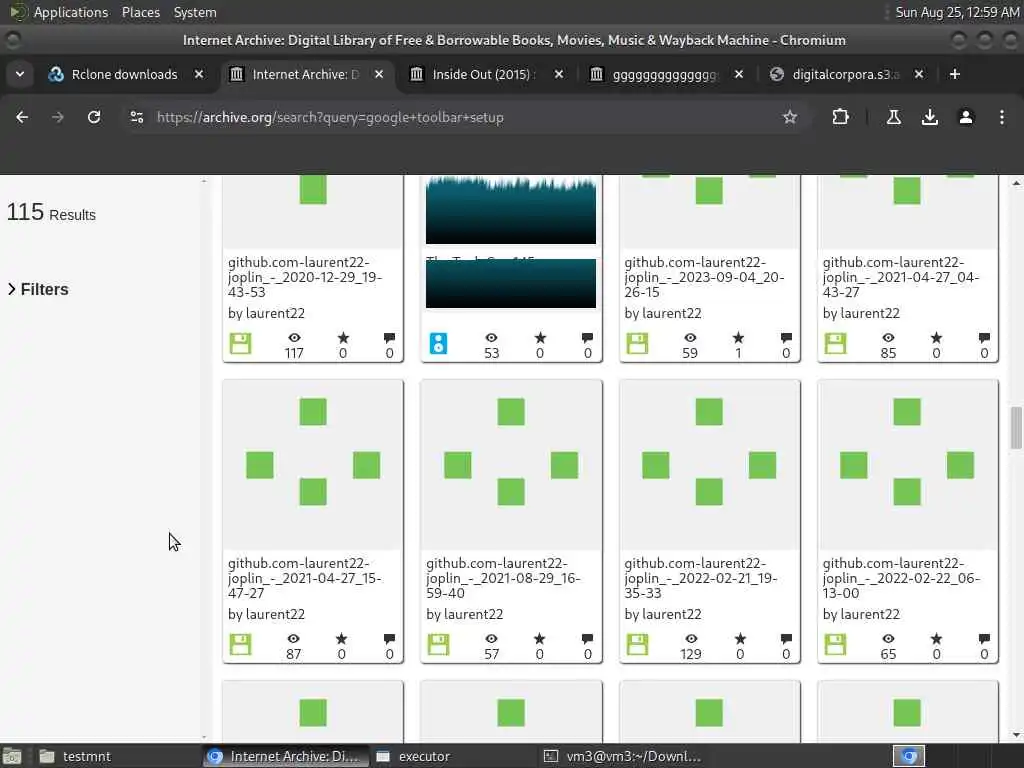Click 'by laurent22' on 2021-08-29 card

point(464,615)
